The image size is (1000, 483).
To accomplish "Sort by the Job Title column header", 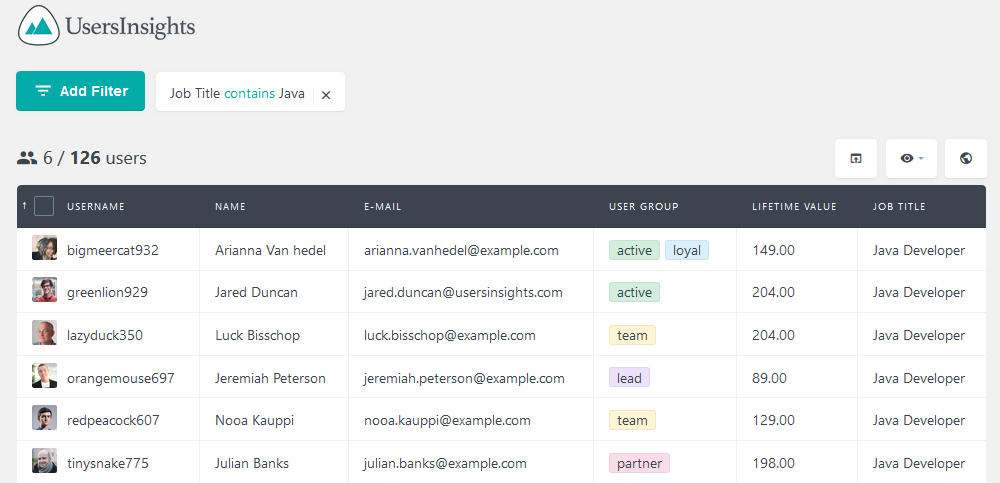I will 899,207.
